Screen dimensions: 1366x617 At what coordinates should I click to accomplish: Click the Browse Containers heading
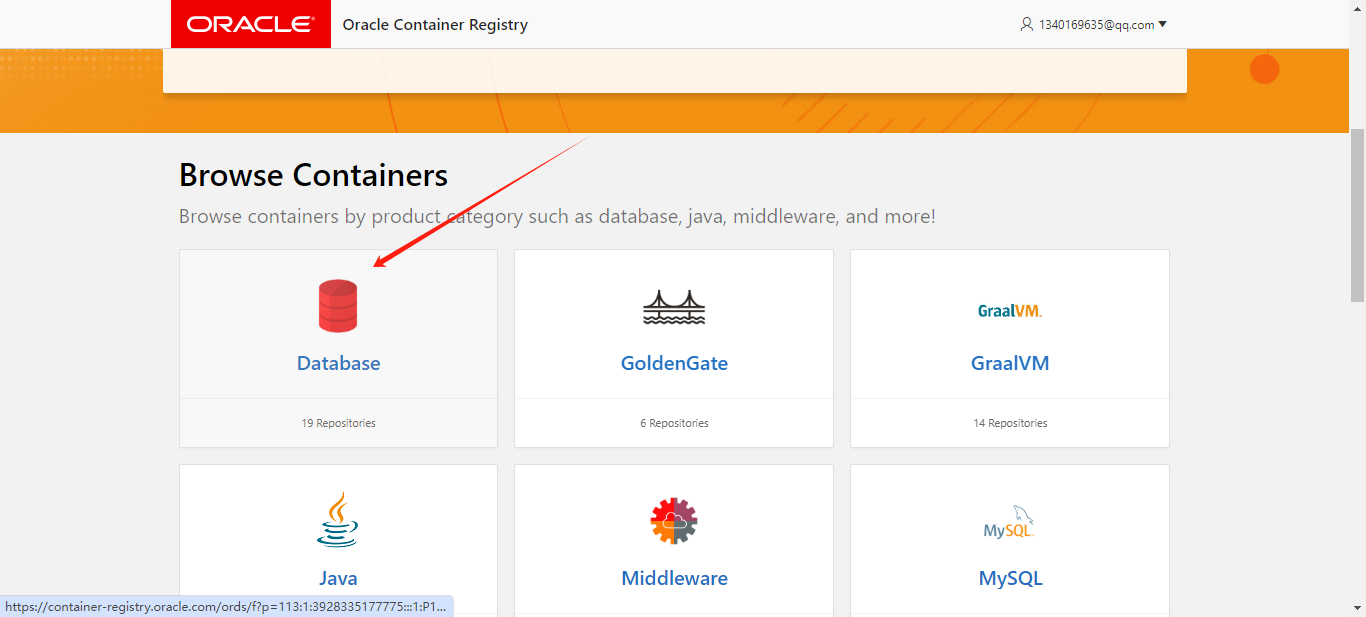pyautogui.click(x=313, y=175)
